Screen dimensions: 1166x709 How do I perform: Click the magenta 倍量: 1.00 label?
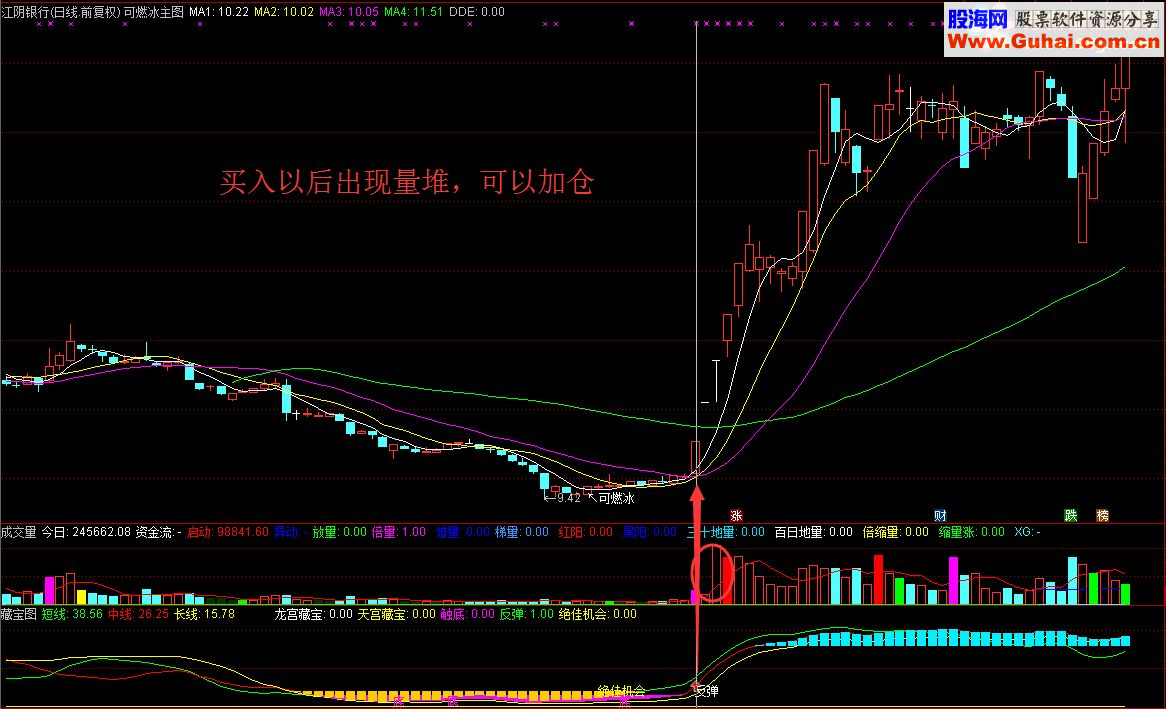pos(399,532)
